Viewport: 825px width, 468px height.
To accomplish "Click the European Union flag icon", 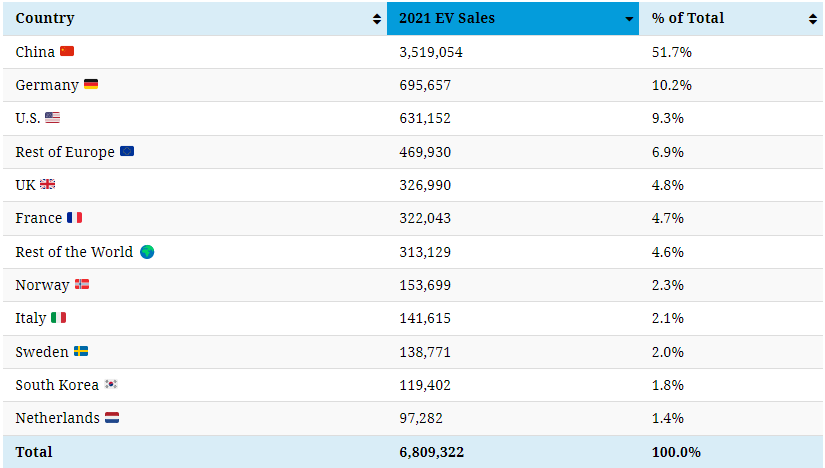I will click(127, 152).
